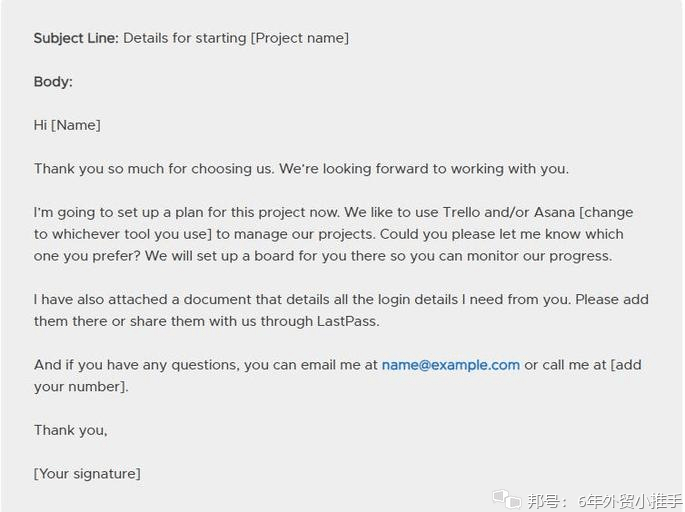This screenshot has width=685, height=512.
Task: Click the 'Thank you so much' sentence
Action: (x=154, y=169)
